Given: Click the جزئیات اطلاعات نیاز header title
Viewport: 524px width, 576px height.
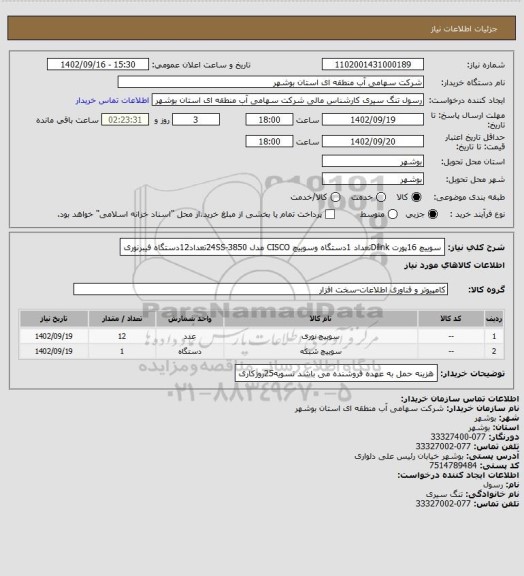Looking at the screenshot, I should coord(464,29).
